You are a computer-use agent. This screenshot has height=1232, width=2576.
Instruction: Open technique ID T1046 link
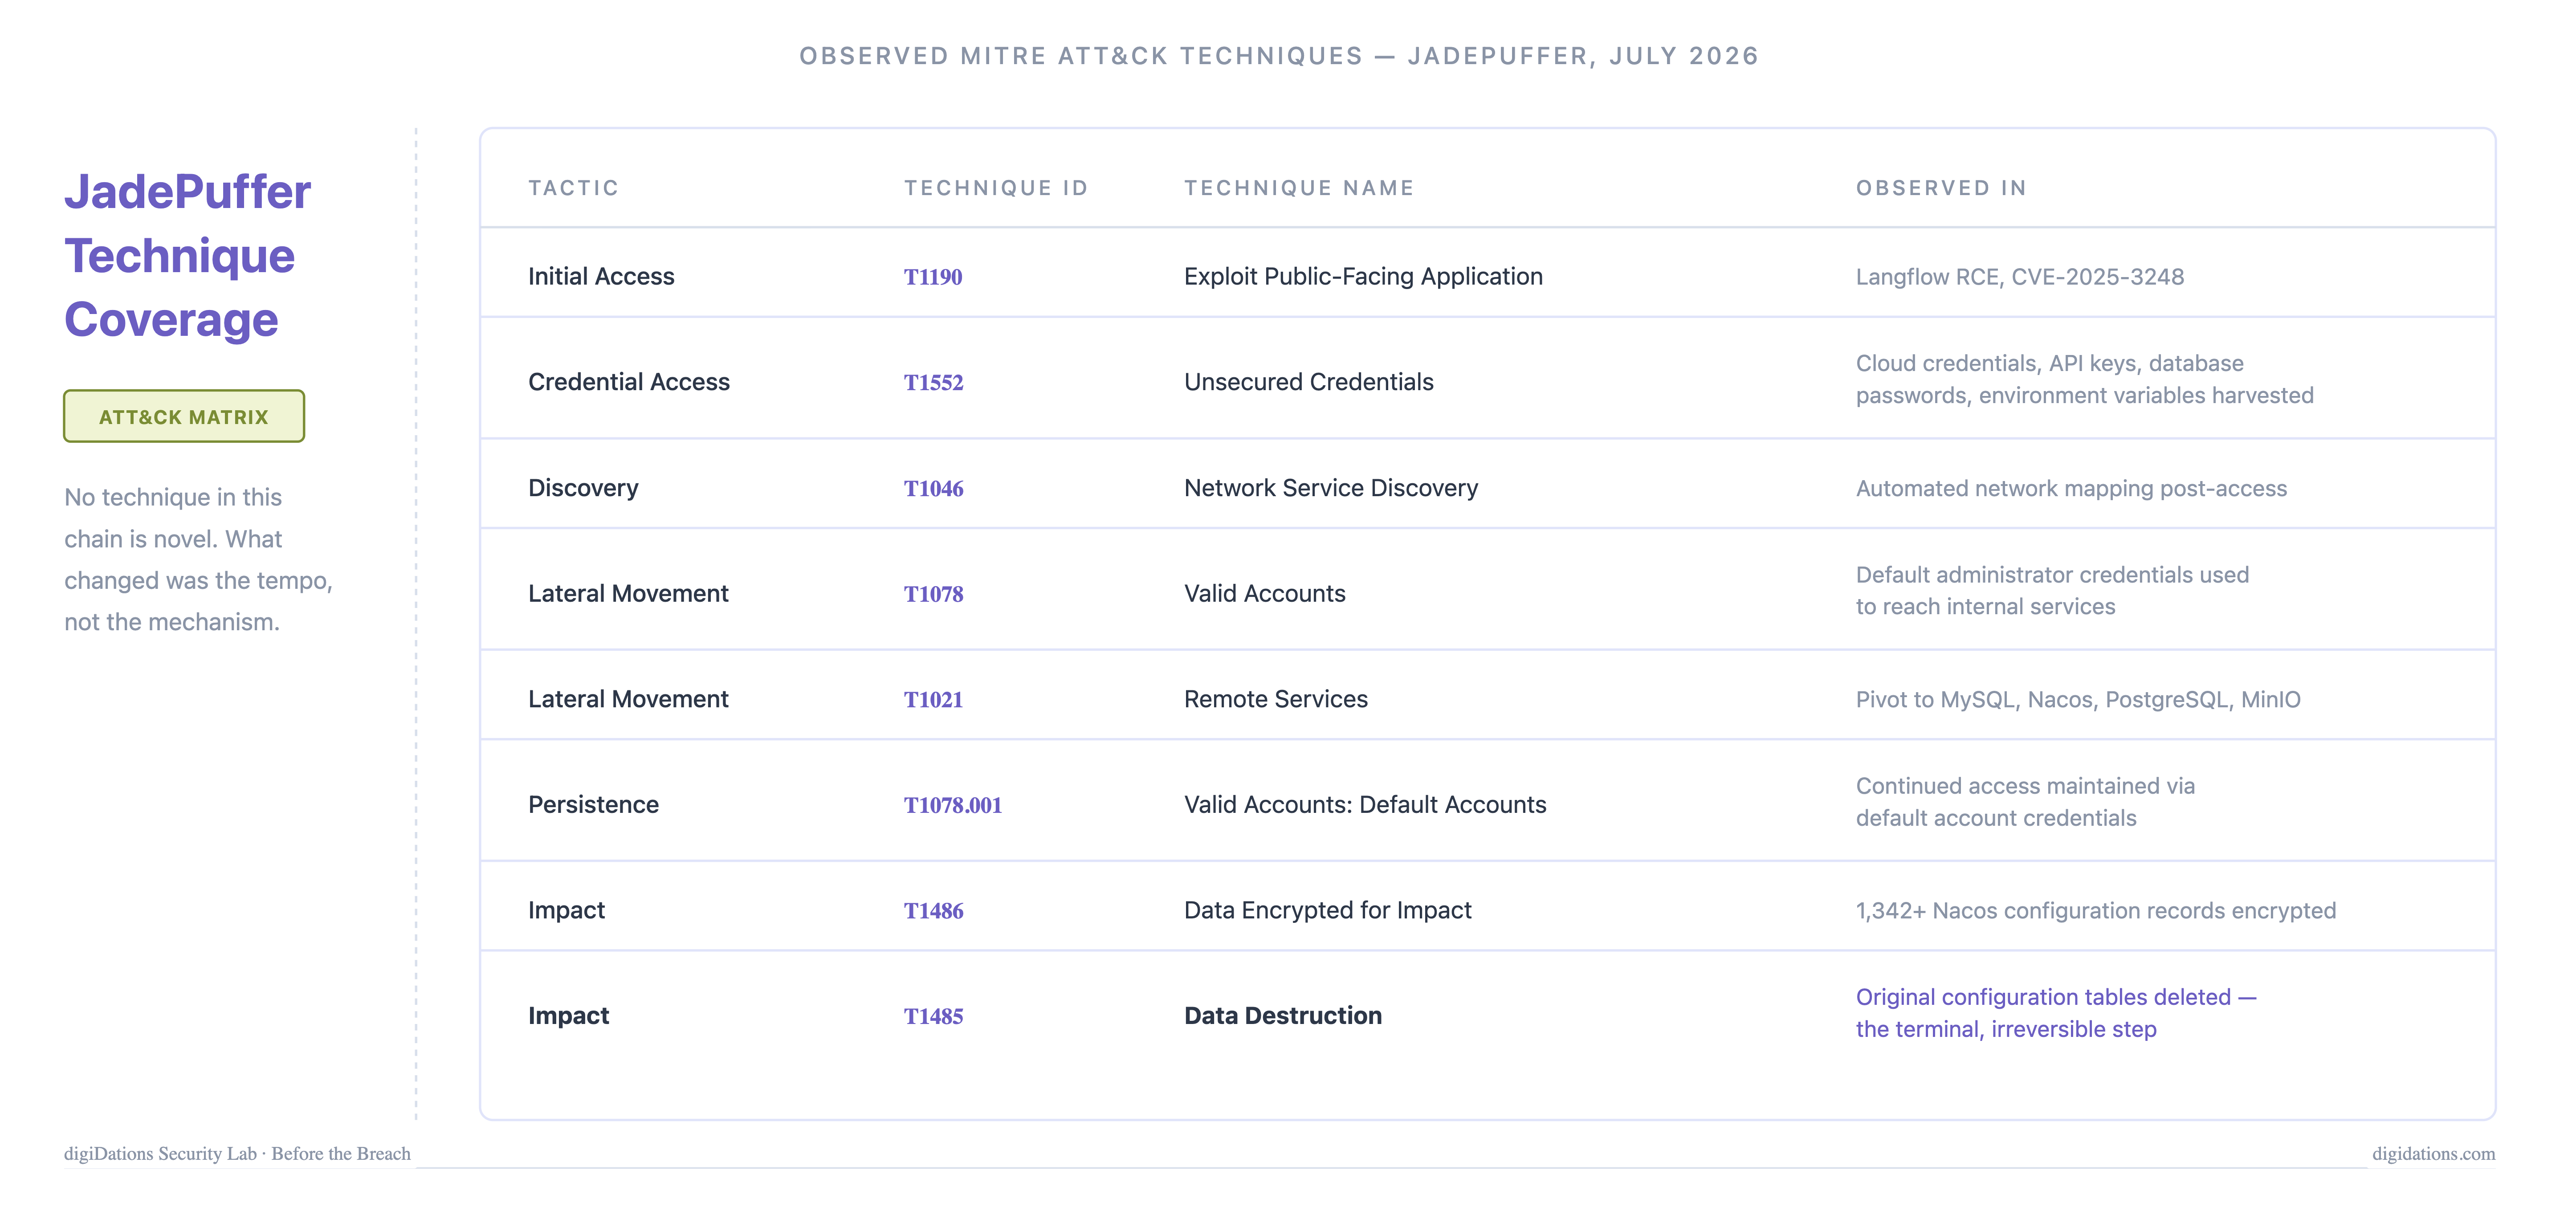coord(934,488)
